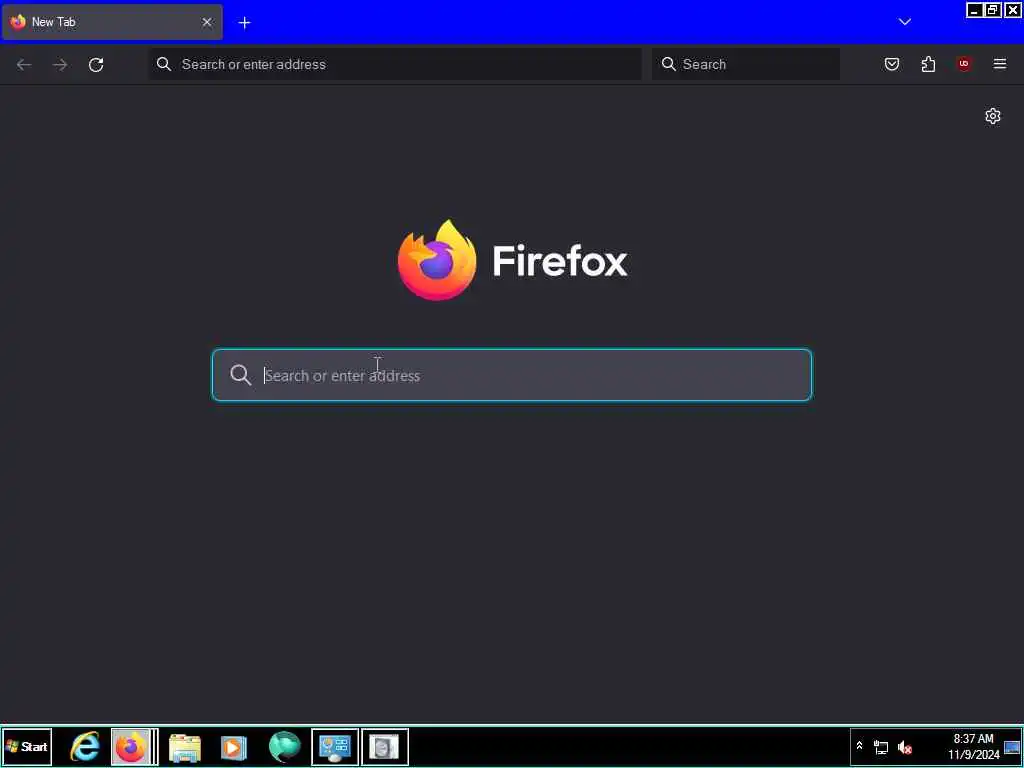Open the Extensions puzzle-piece icon
The height and width of the screenshot is (768, 1024).
pos(928,64)
